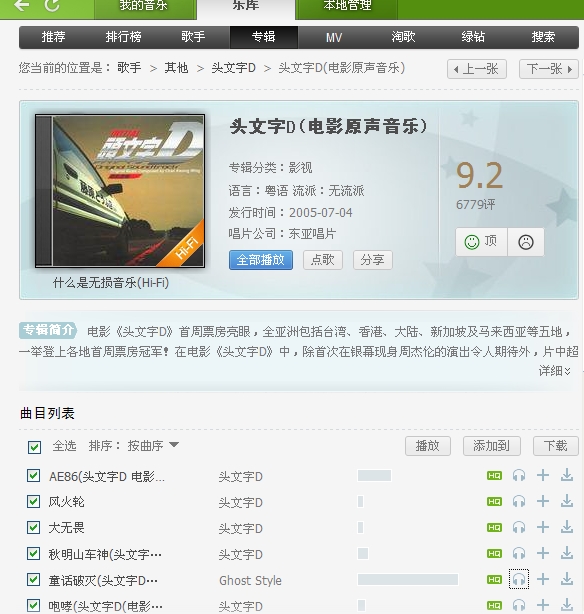Screen dimensions: 584x614
Task: Click the popularity bar of 童话破灭
Action: [x=408, y=580]
